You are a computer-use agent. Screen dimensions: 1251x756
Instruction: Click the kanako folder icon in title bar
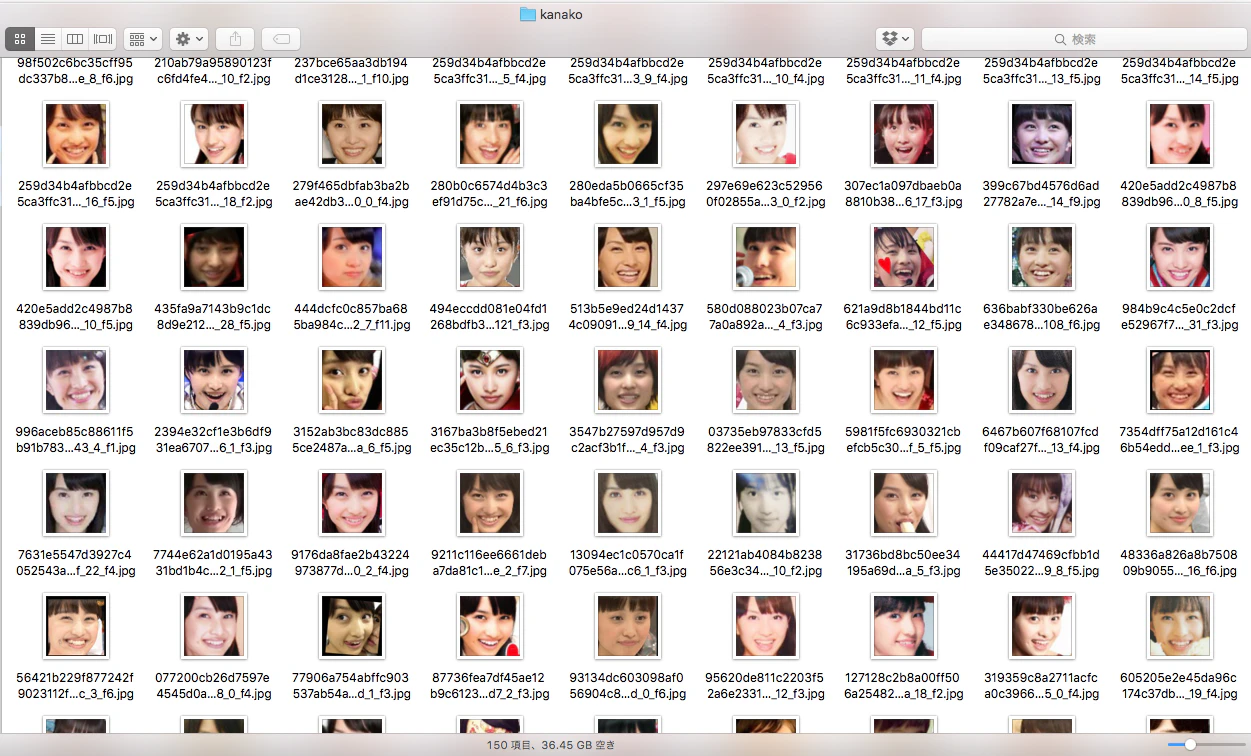click(x=528, y=14)
